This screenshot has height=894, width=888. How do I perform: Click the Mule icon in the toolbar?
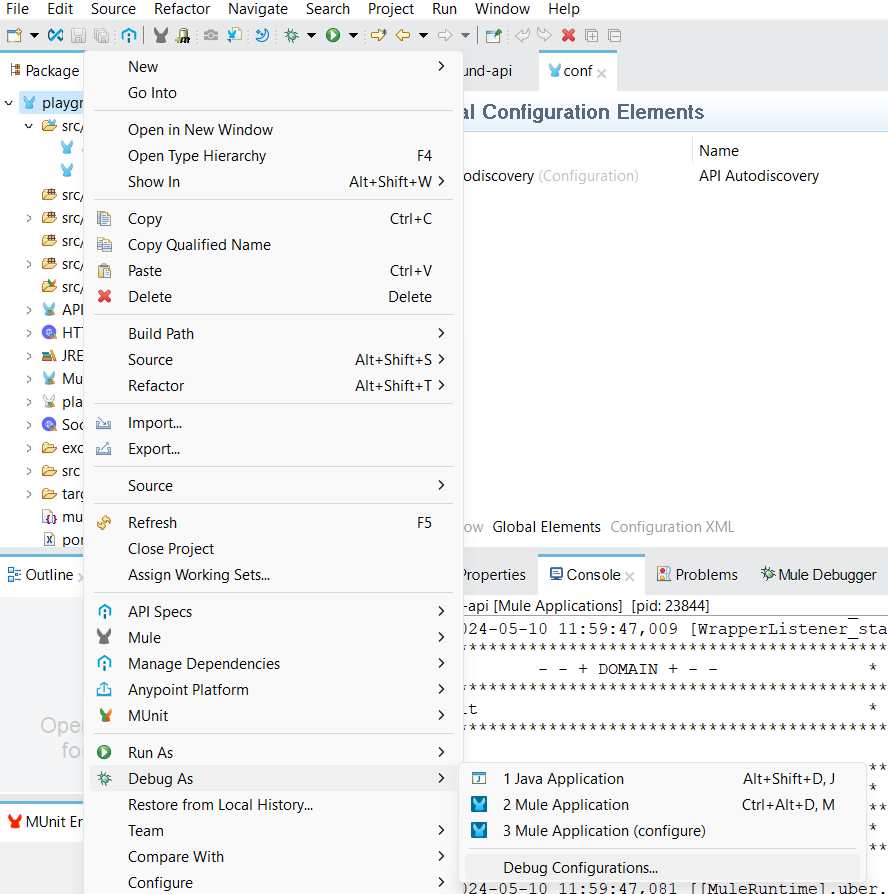[160, 36]
